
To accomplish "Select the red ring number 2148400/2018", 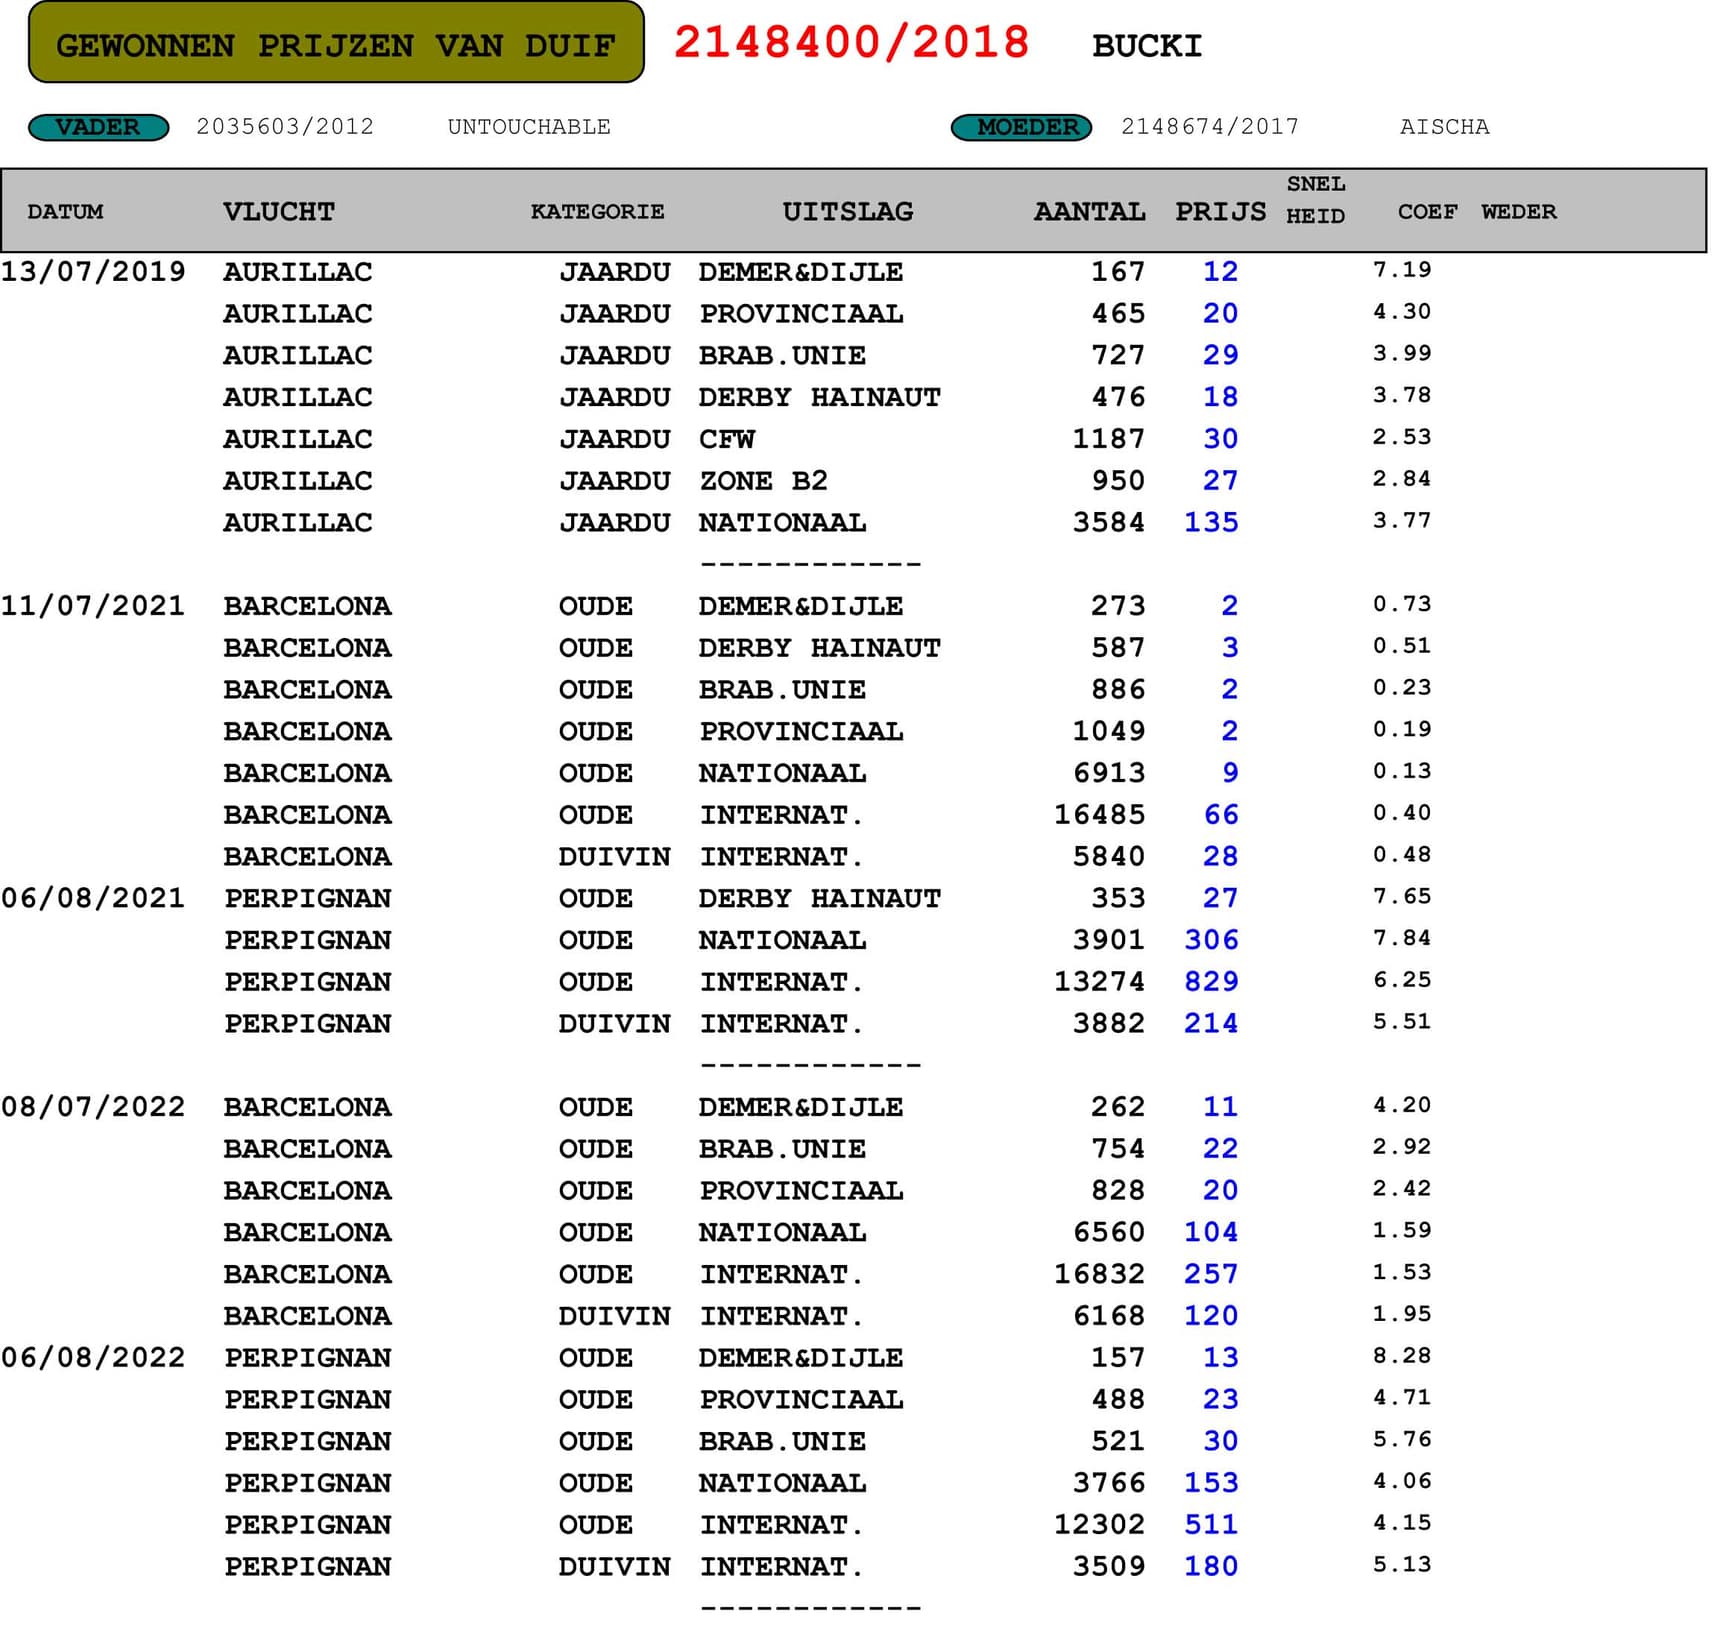I will [851, 43].
